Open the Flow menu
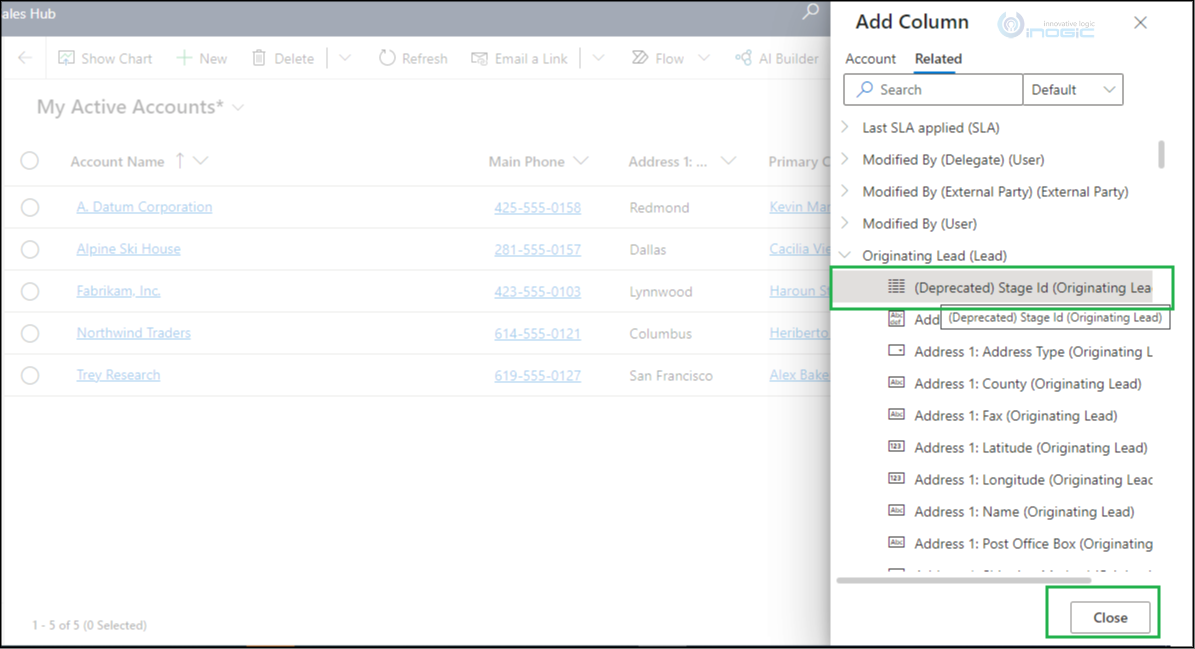The width and height of the screenshot is (1195, 649). click(x=658, y=58)
